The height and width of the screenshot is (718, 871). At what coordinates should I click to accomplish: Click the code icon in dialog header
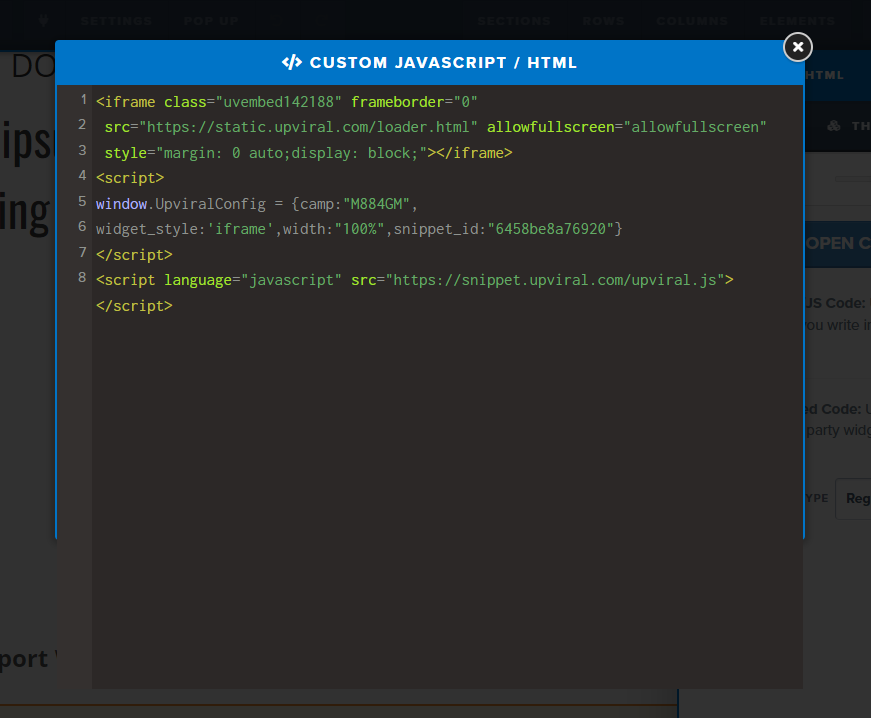click(292, 62)
